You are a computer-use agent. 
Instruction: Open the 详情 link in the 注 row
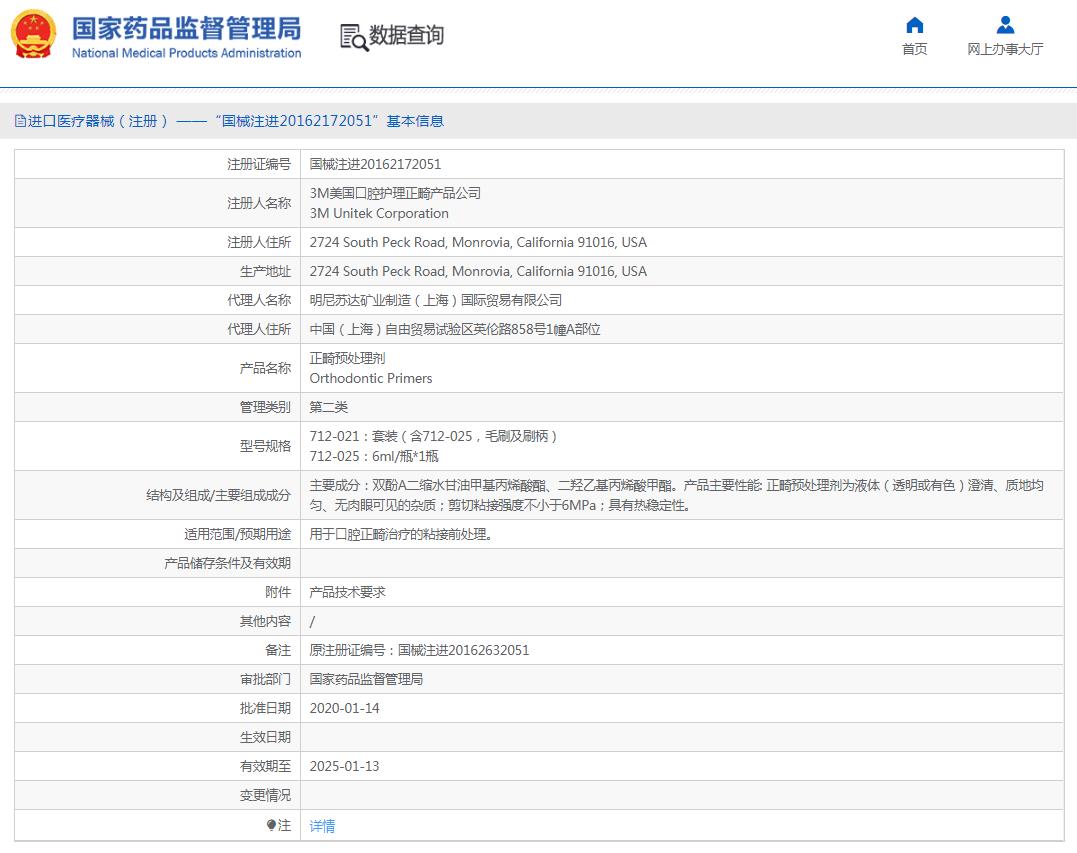pyautogui.click(x=322, y=826)
